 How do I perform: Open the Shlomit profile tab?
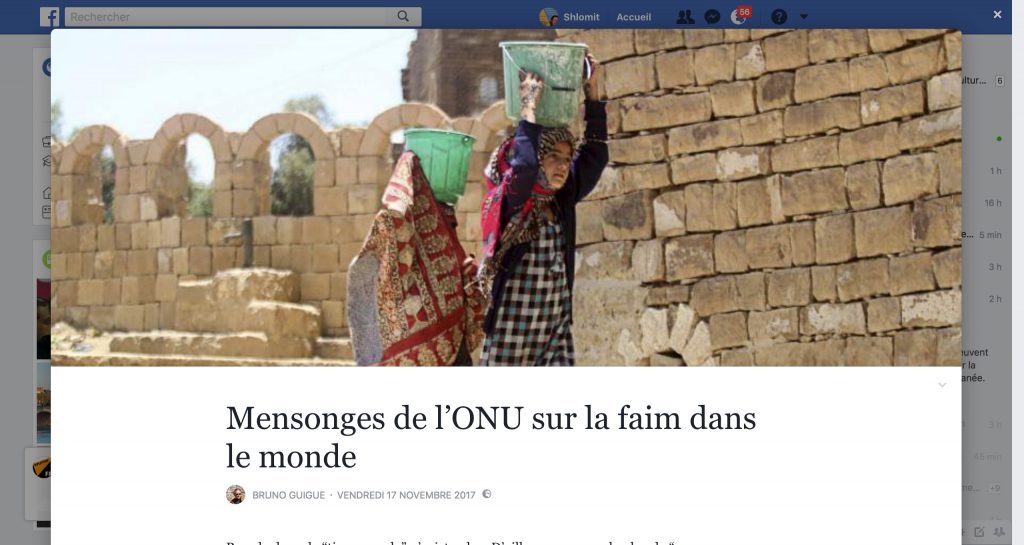click(569, 17)
